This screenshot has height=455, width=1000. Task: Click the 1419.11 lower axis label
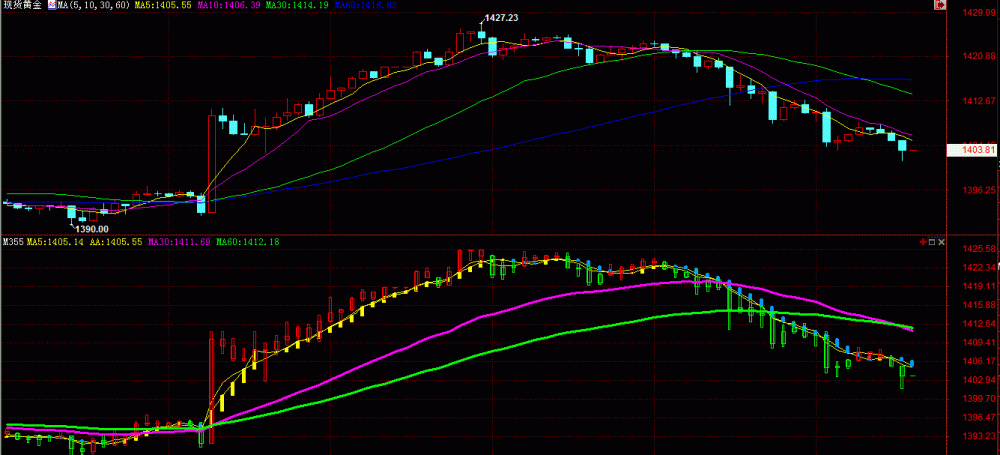[x=980, y=286]
